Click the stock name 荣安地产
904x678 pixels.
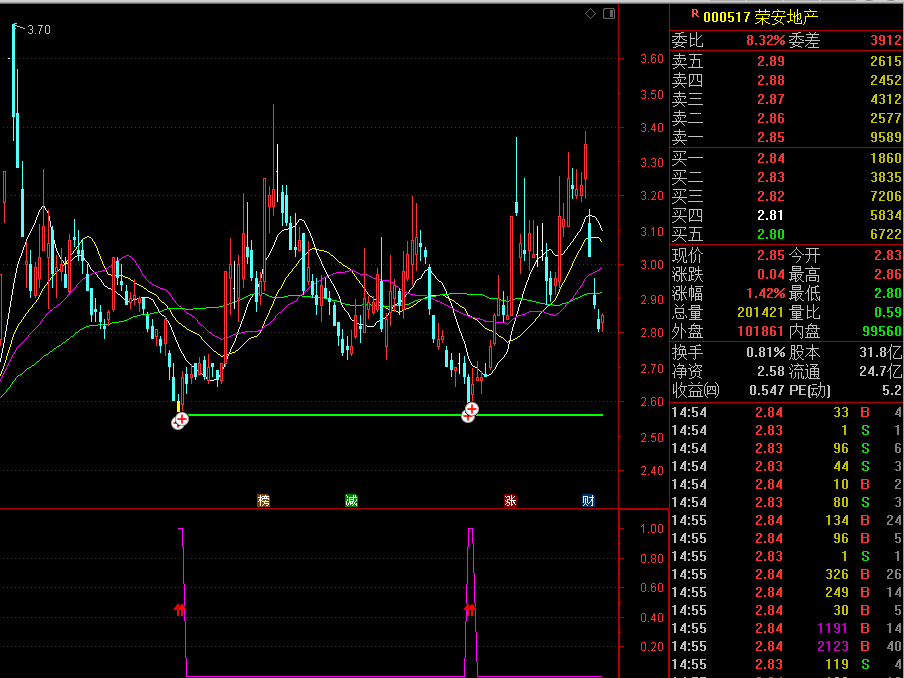click(x=786, y=17)
